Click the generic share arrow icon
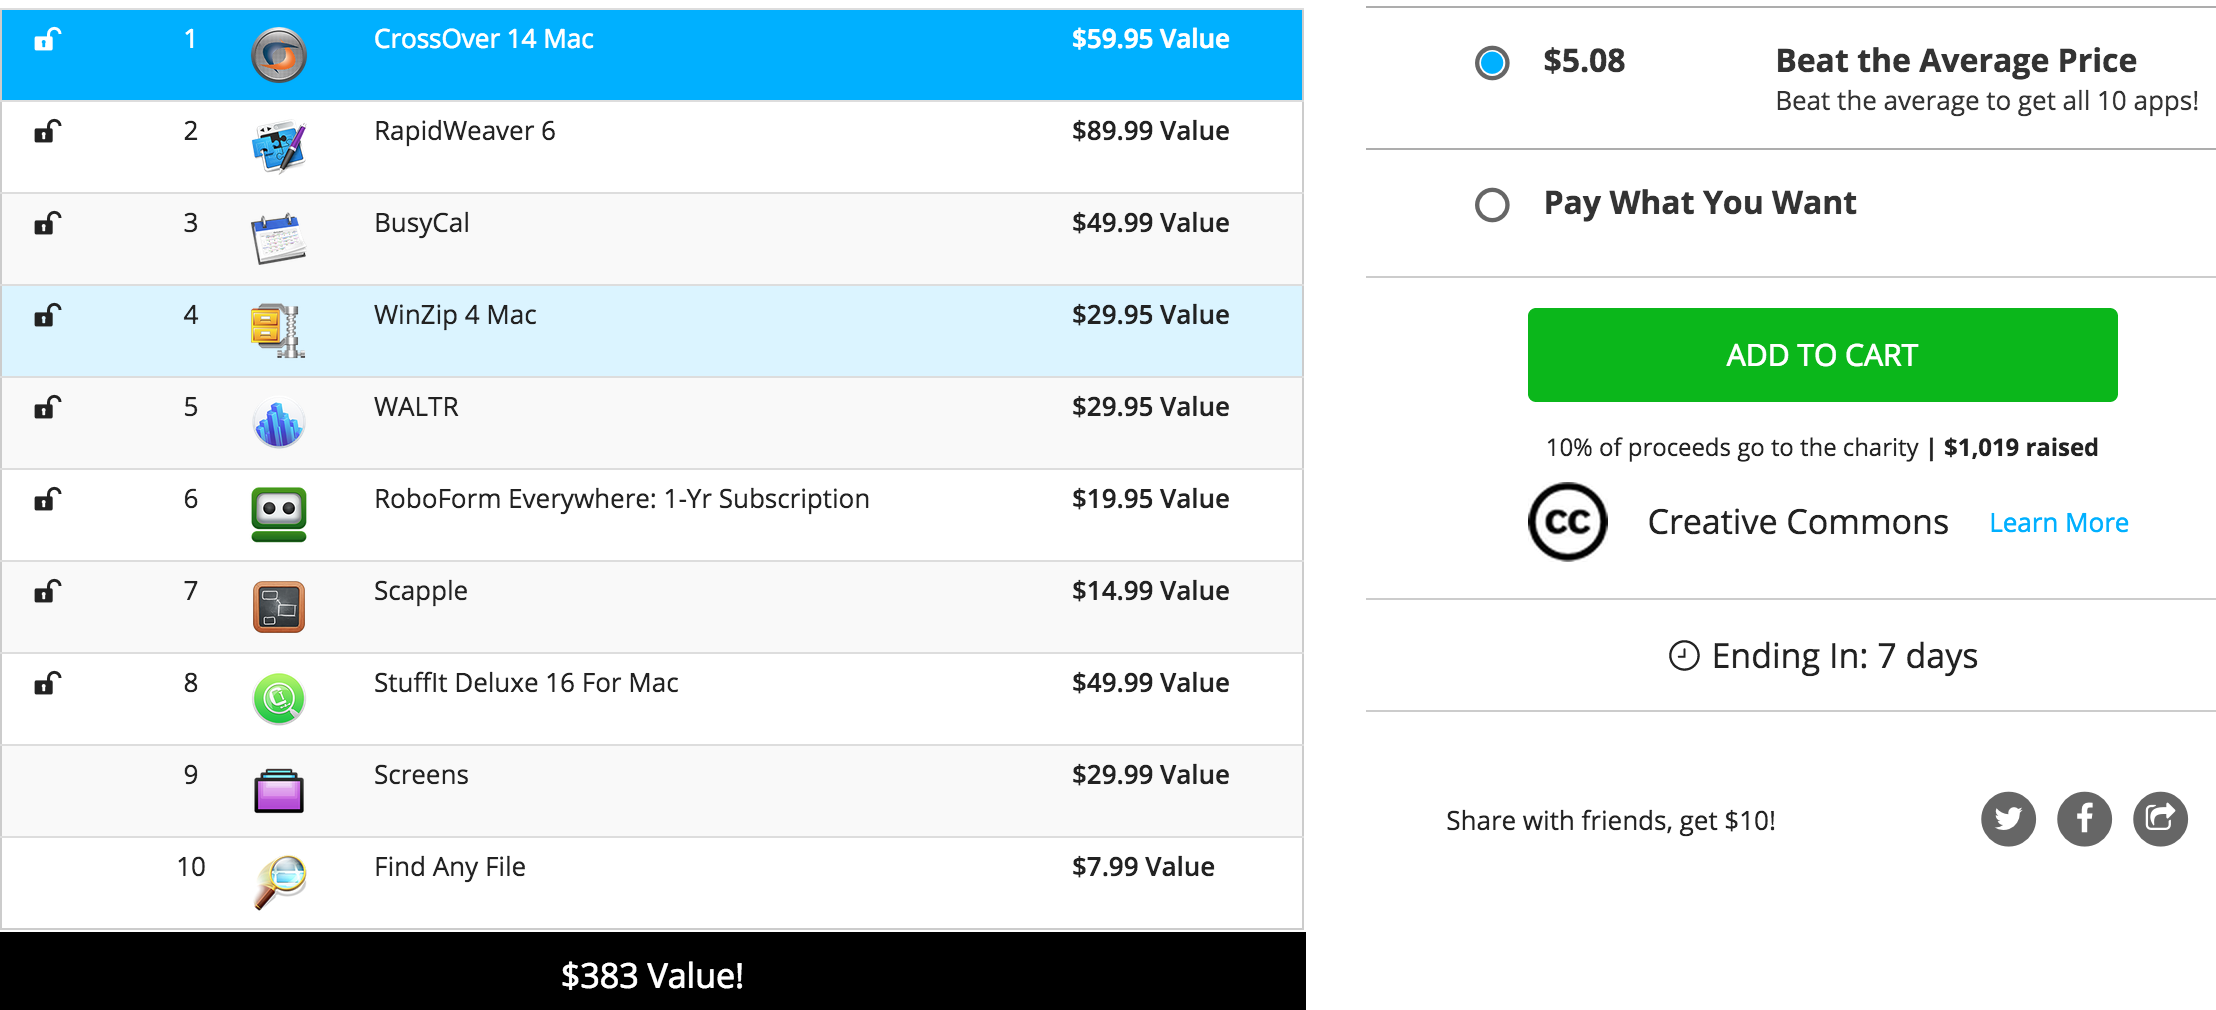This screenshot has width=2216, height=1010. [x=2160, y=819]
